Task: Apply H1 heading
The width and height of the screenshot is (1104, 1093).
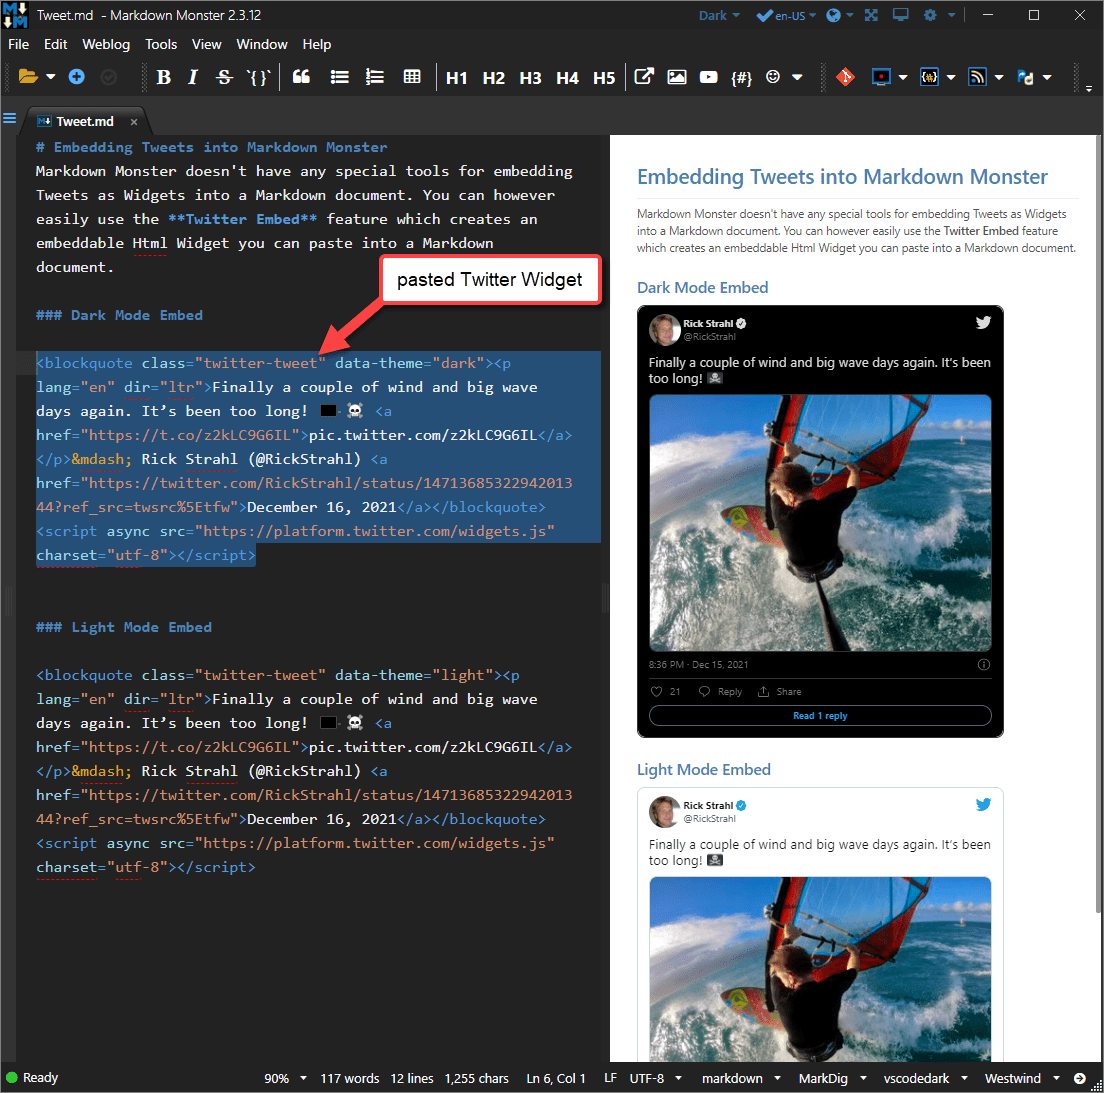Action: tap(456, 77)
